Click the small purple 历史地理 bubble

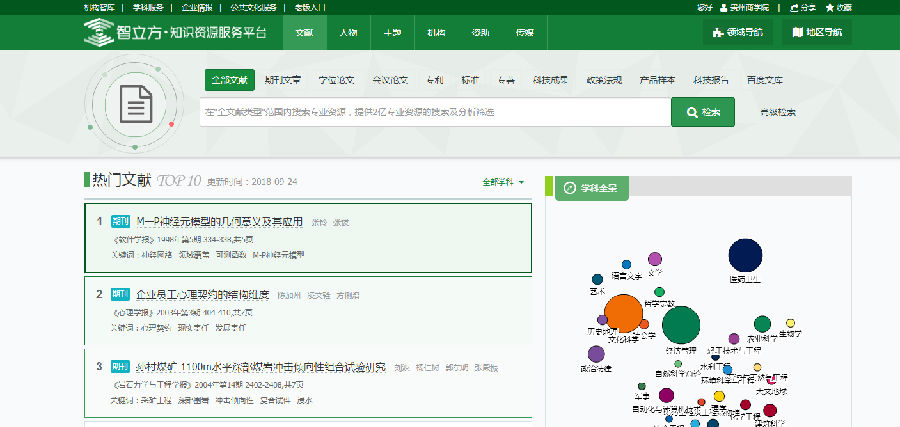point(602,320)
